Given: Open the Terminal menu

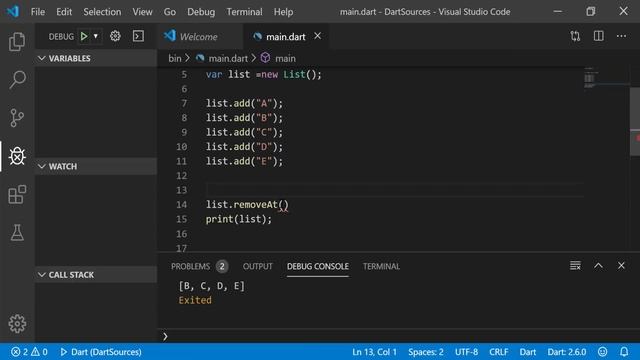Looking at the screenshot, I should (x=244, y=12).
